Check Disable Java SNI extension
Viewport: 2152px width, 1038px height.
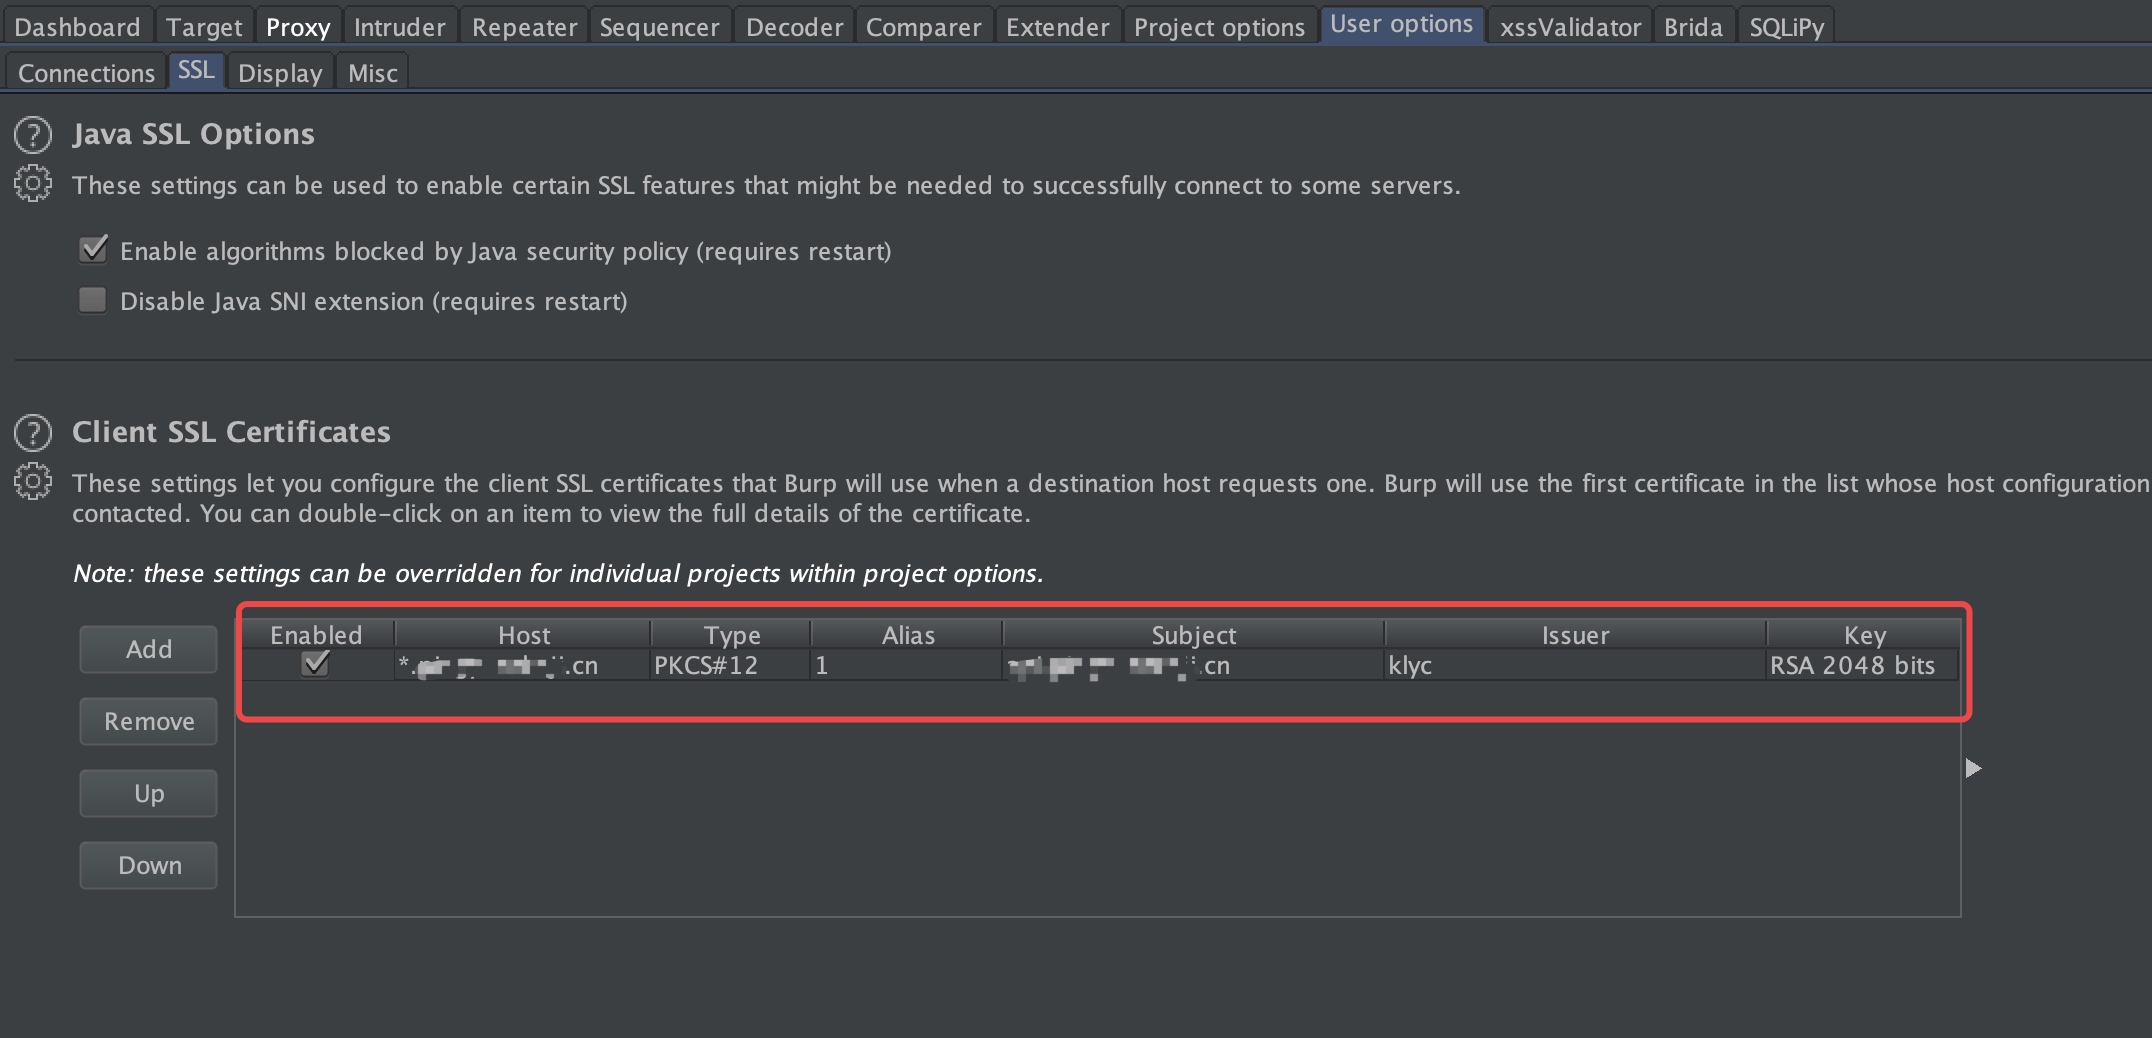93,300
